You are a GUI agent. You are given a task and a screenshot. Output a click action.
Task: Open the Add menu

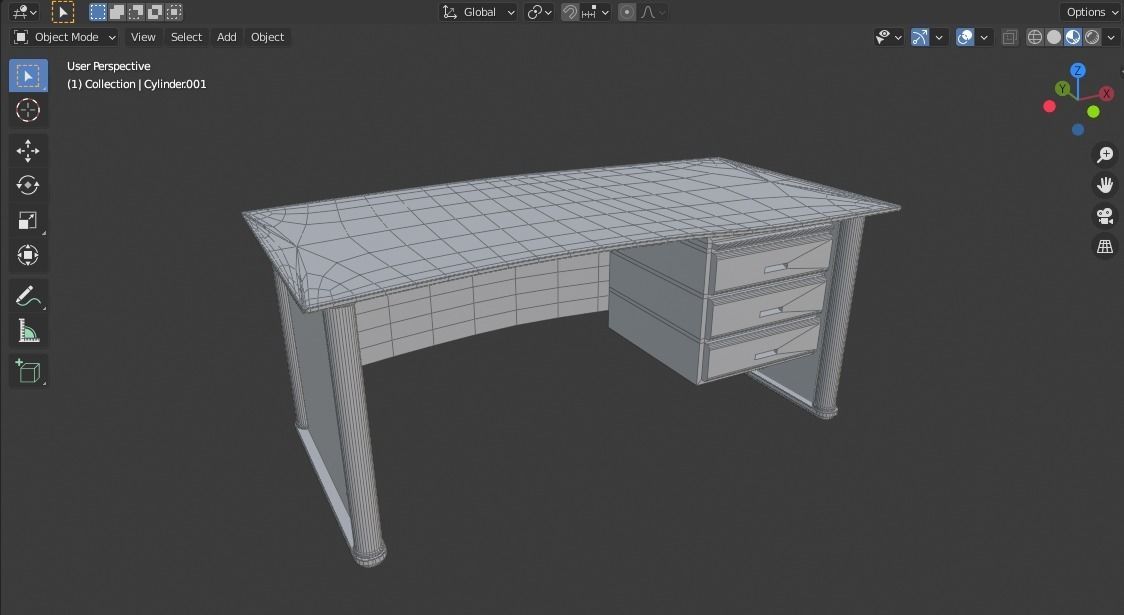coord(226,37)
